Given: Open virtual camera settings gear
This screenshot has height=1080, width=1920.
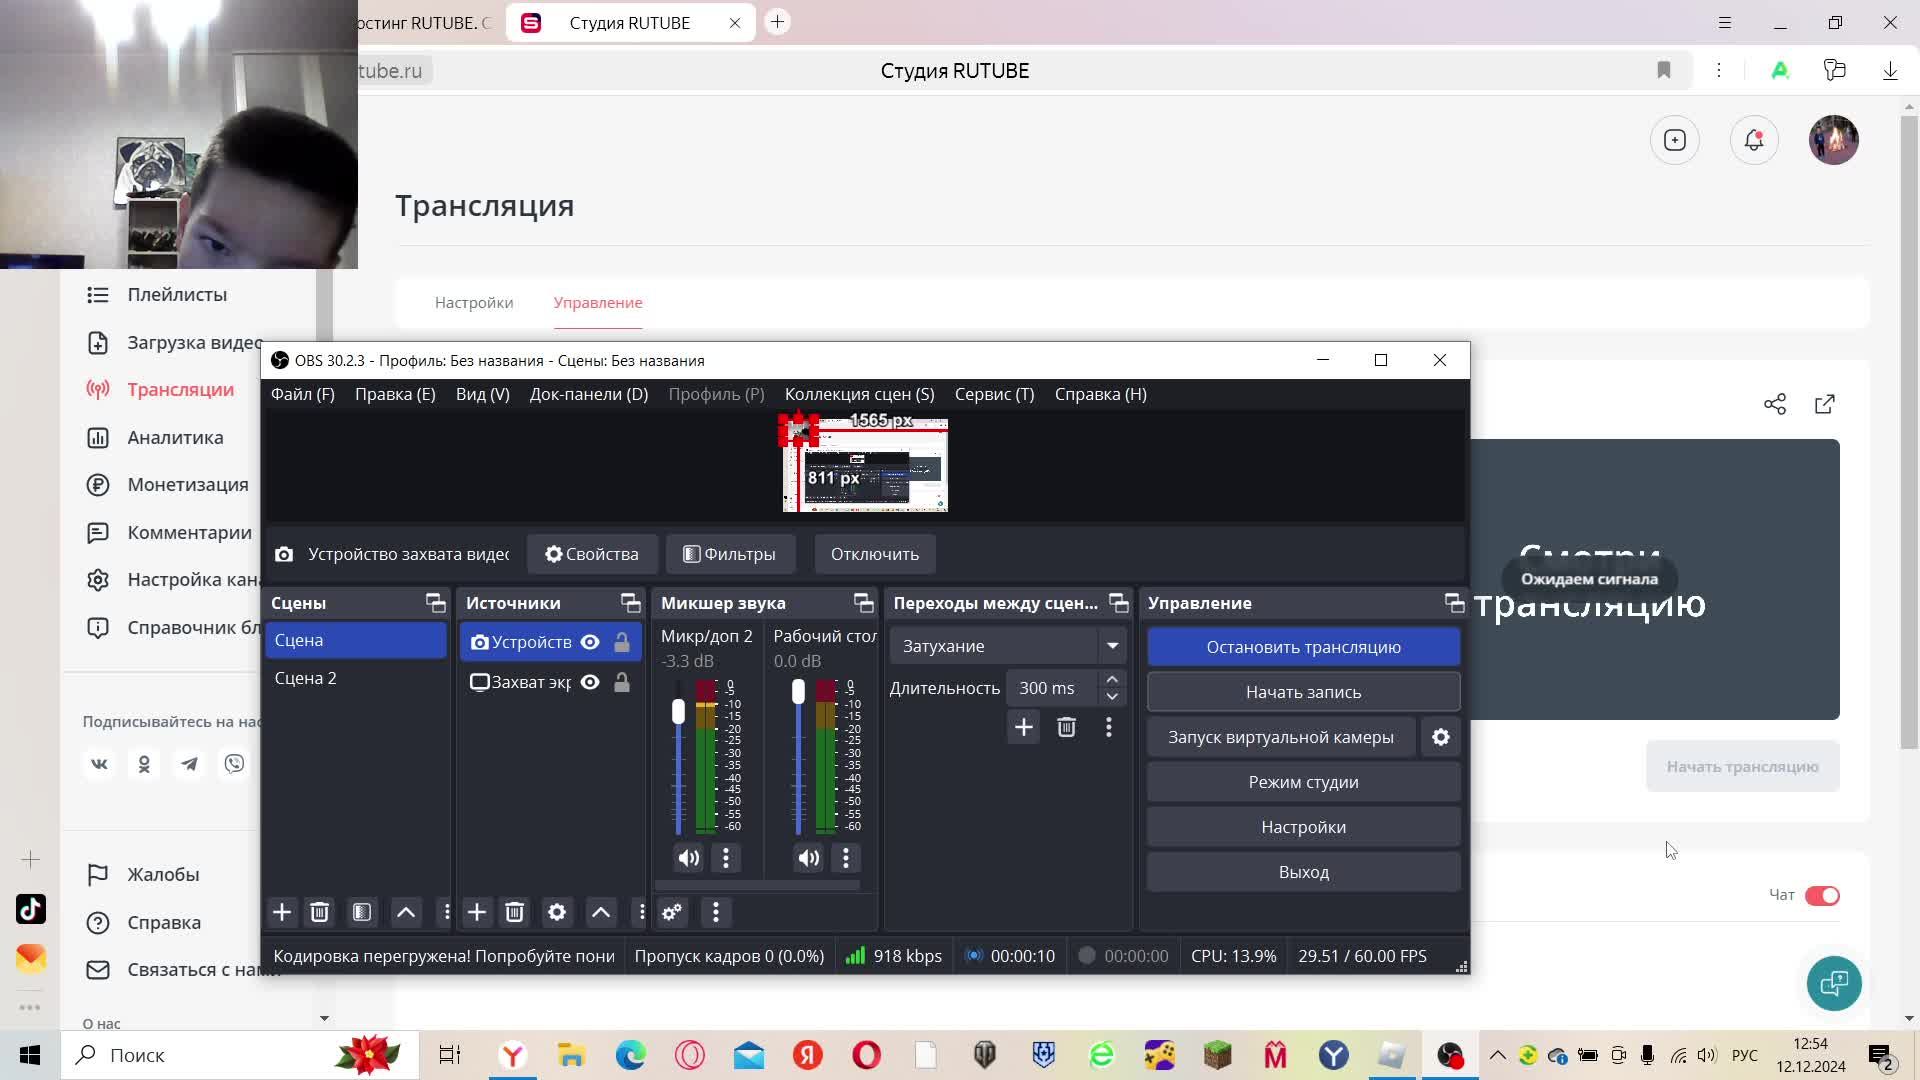Looking at the screenshot, I should 1440,737.
